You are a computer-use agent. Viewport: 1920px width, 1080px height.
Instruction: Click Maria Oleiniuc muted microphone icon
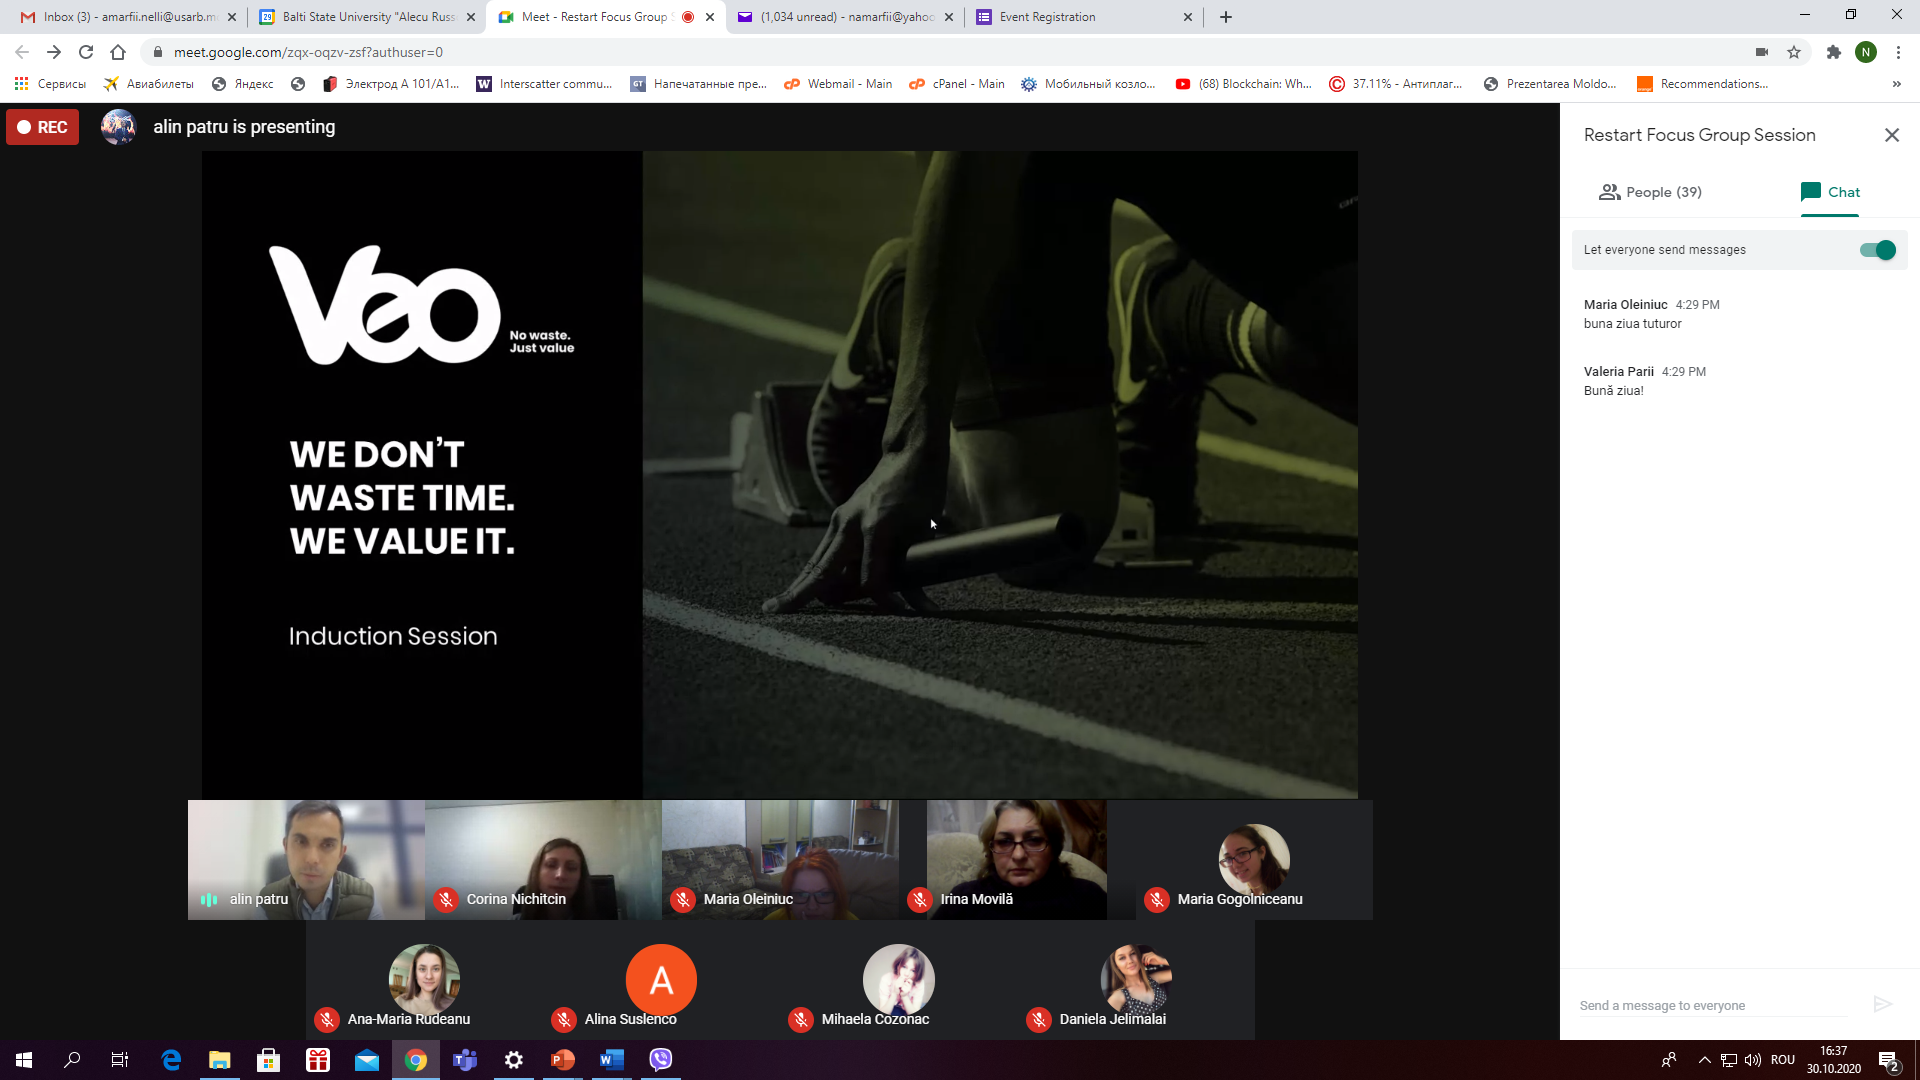tap(683, 899)
